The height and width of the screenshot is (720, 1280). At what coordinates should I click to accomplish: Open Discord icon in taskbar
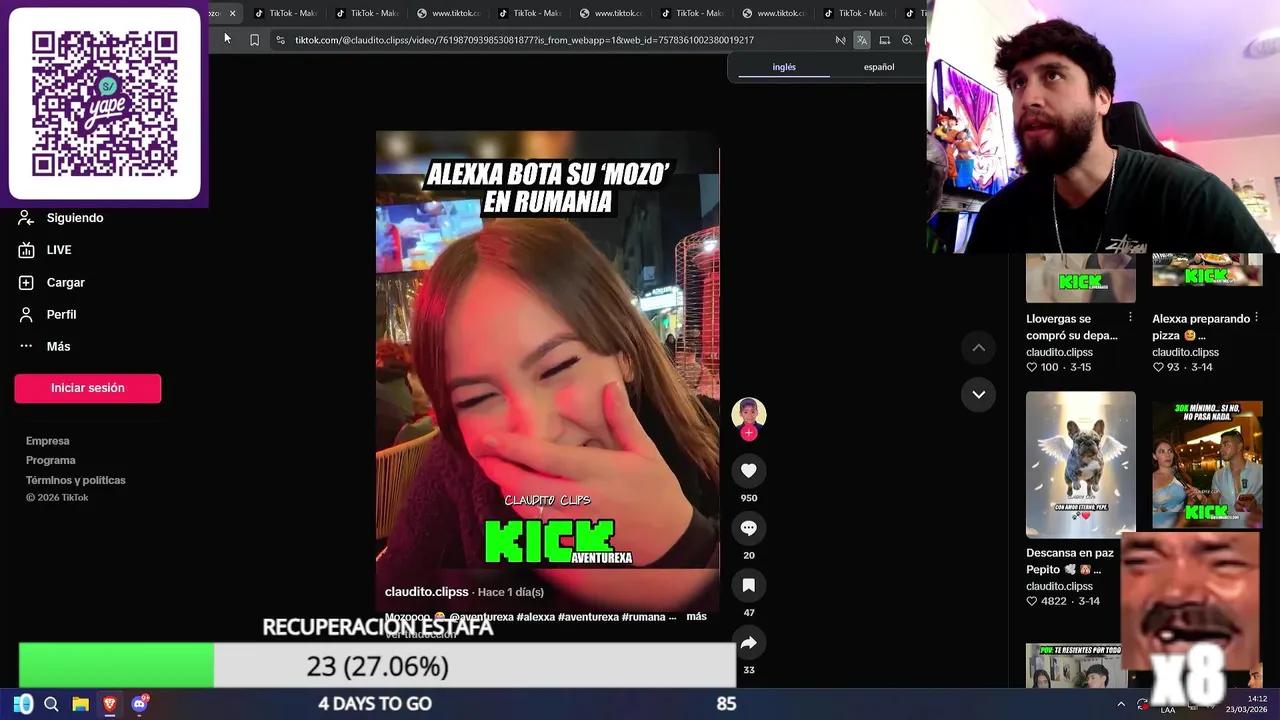point(139,704)
